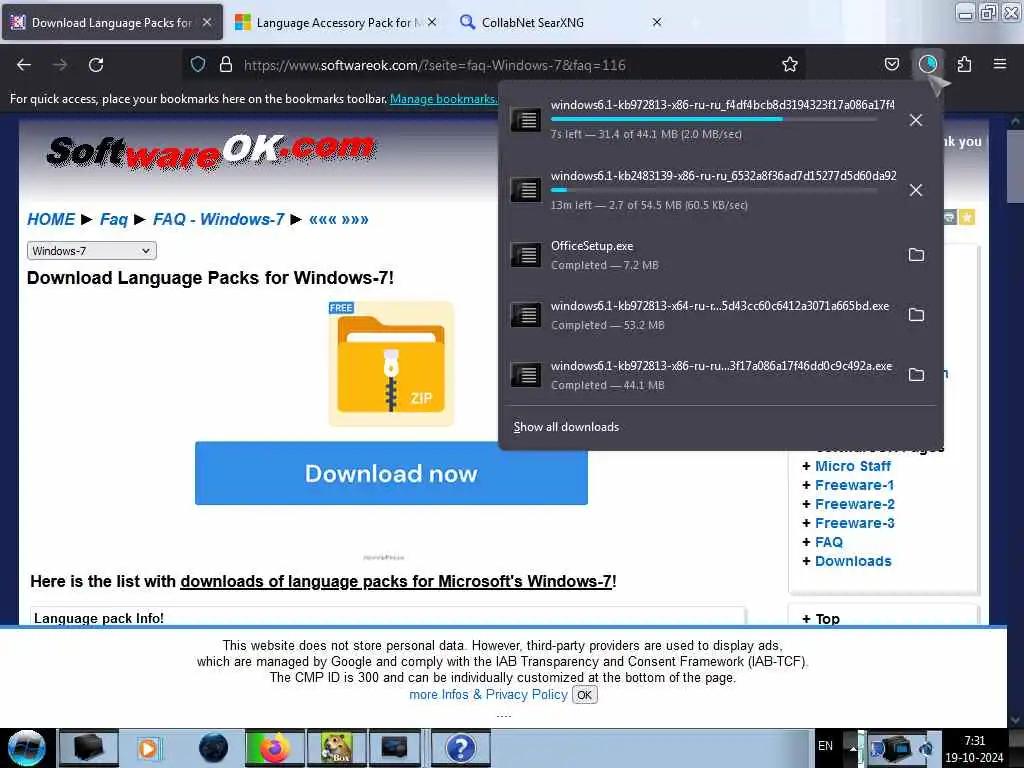
Task: Reload the current page
Action: (x=96, y=65)
